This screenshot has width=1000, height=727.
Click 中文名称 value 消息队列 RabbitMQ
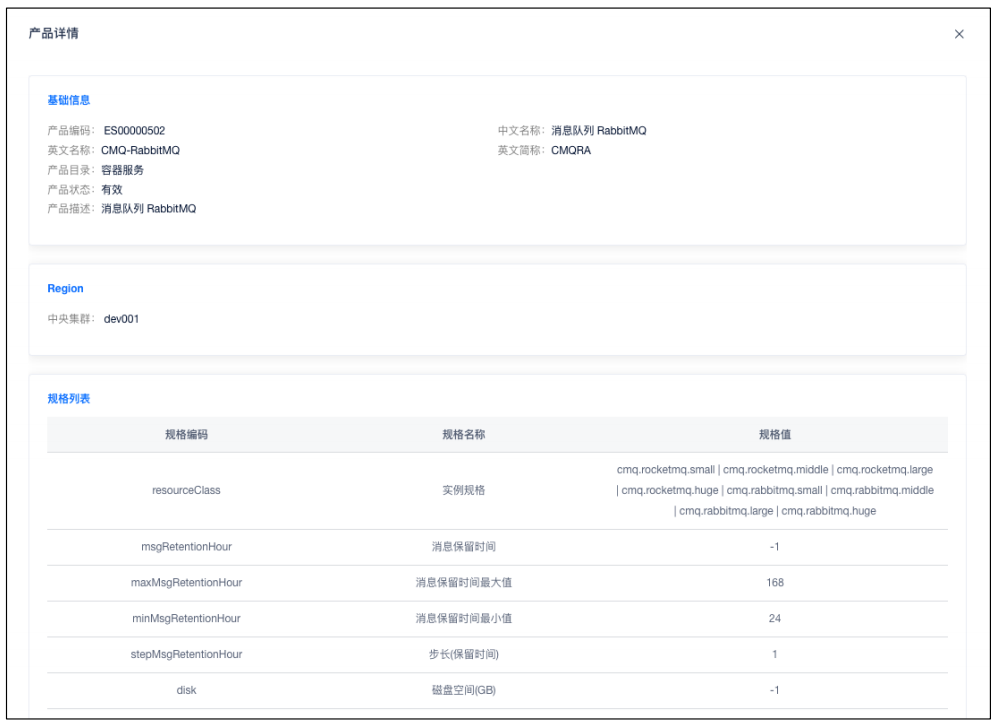[599, 131]
